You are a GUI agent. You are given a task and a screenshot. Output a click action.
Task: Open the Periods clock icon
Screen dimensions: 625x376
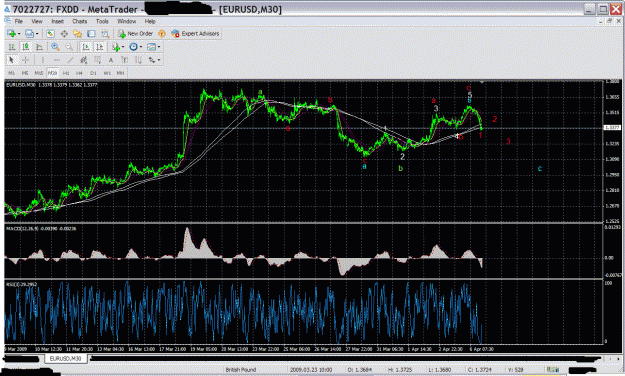(x=133, y=47)
